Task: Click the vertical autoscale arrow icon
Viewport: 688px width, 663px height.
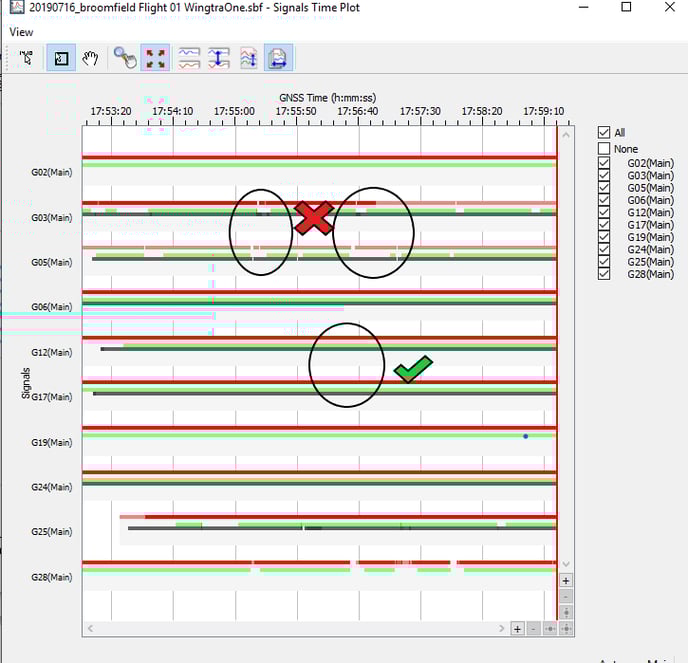Action: 219,59
